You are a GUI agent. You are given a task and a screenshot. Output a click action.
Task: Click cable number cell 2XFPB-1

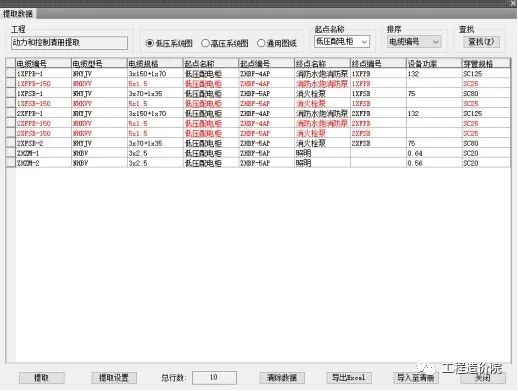(43, 114)
